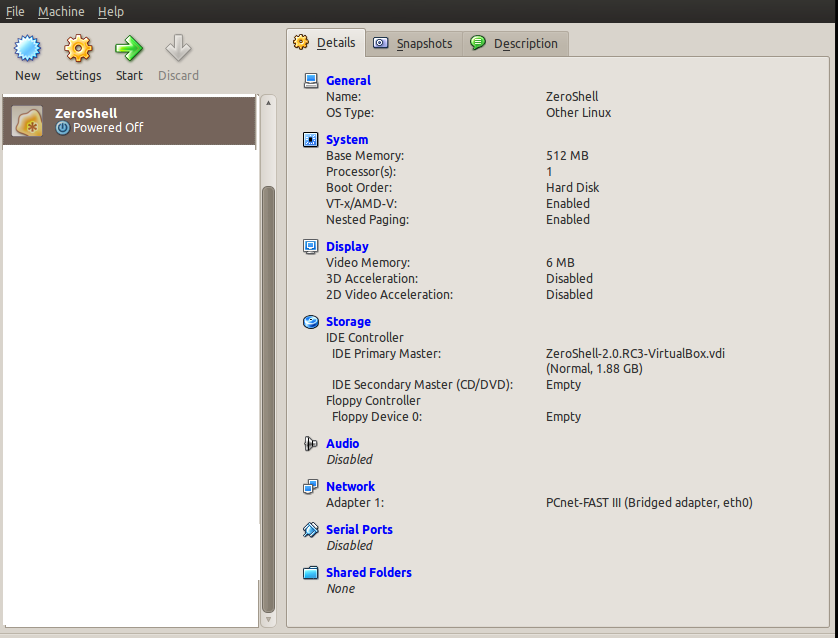This screenshot has width=838, height=638.
Task: Click the PCnet-FAST III adapter value
Action: click(x=649, y=503)
